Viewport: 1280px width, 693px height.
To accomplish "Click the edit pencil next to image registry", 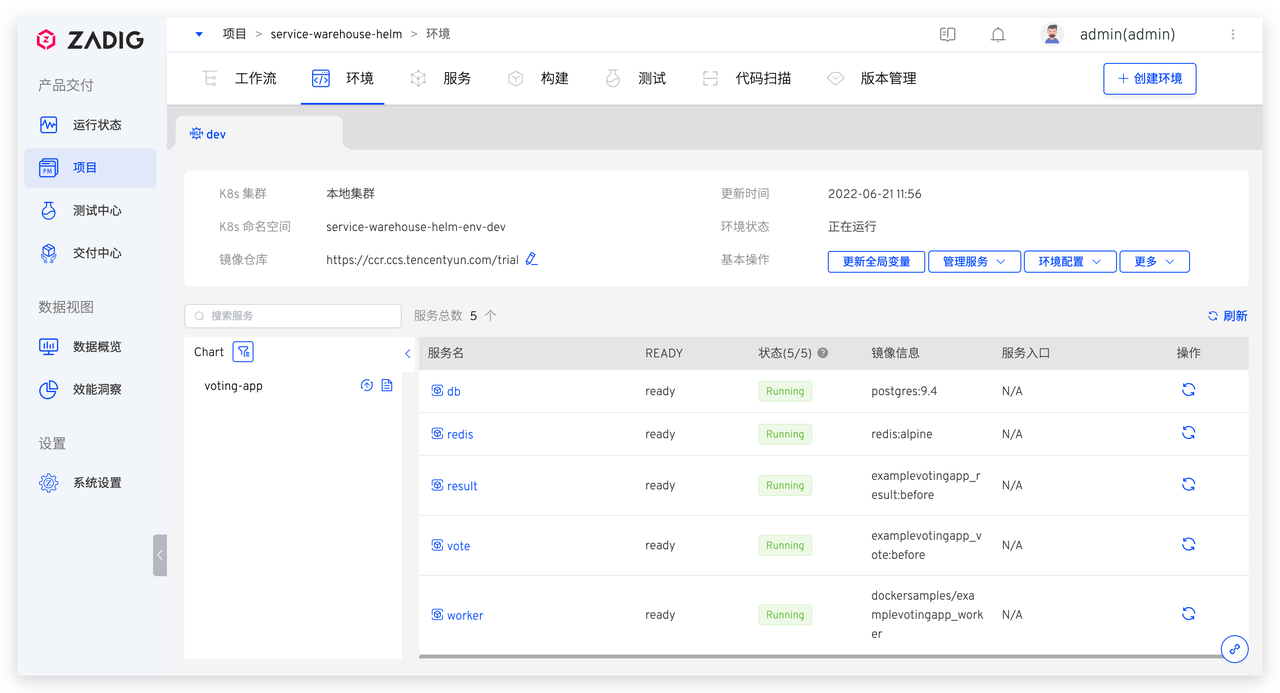I will 532,259.
